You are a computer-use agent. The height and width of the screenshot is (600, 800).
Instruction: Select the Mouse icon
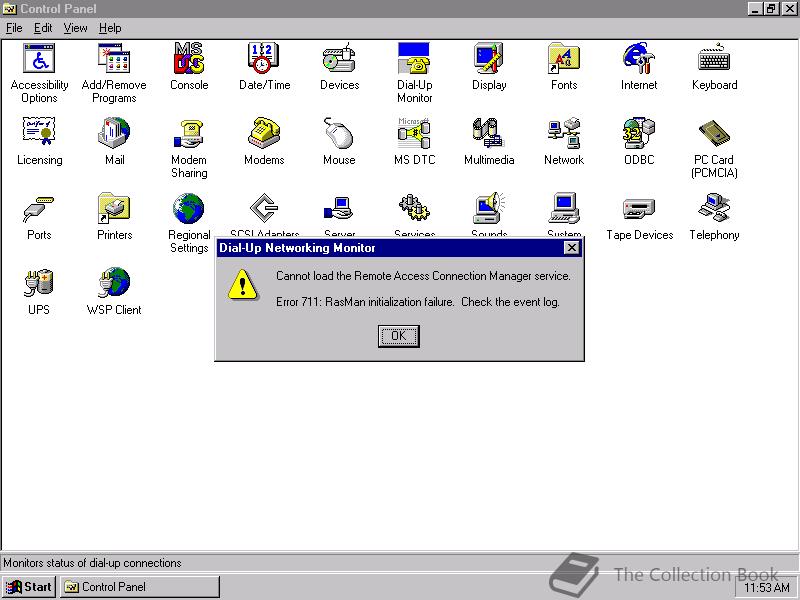pos(339,133)
